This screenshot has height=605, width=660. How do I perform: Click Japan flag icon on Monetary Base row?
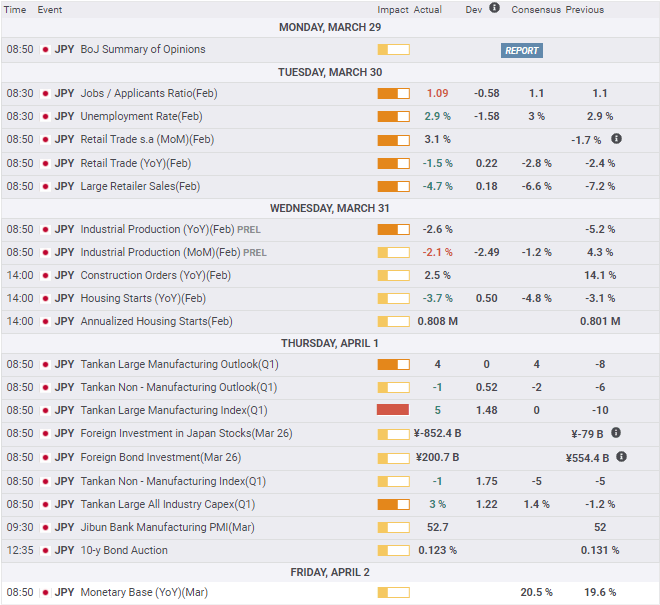(45, 593)
